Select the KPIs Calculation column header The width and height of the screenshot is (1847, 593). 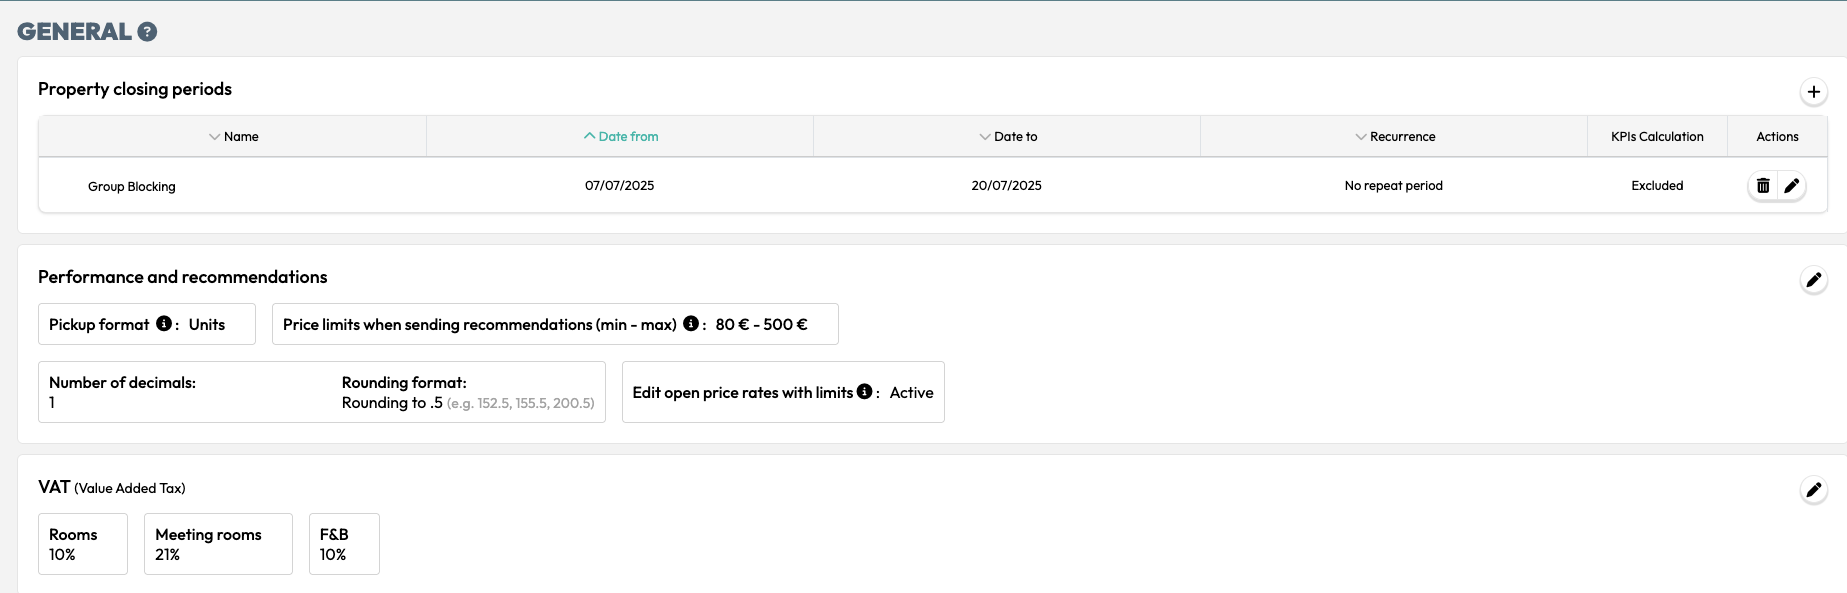coord(1657,137)
